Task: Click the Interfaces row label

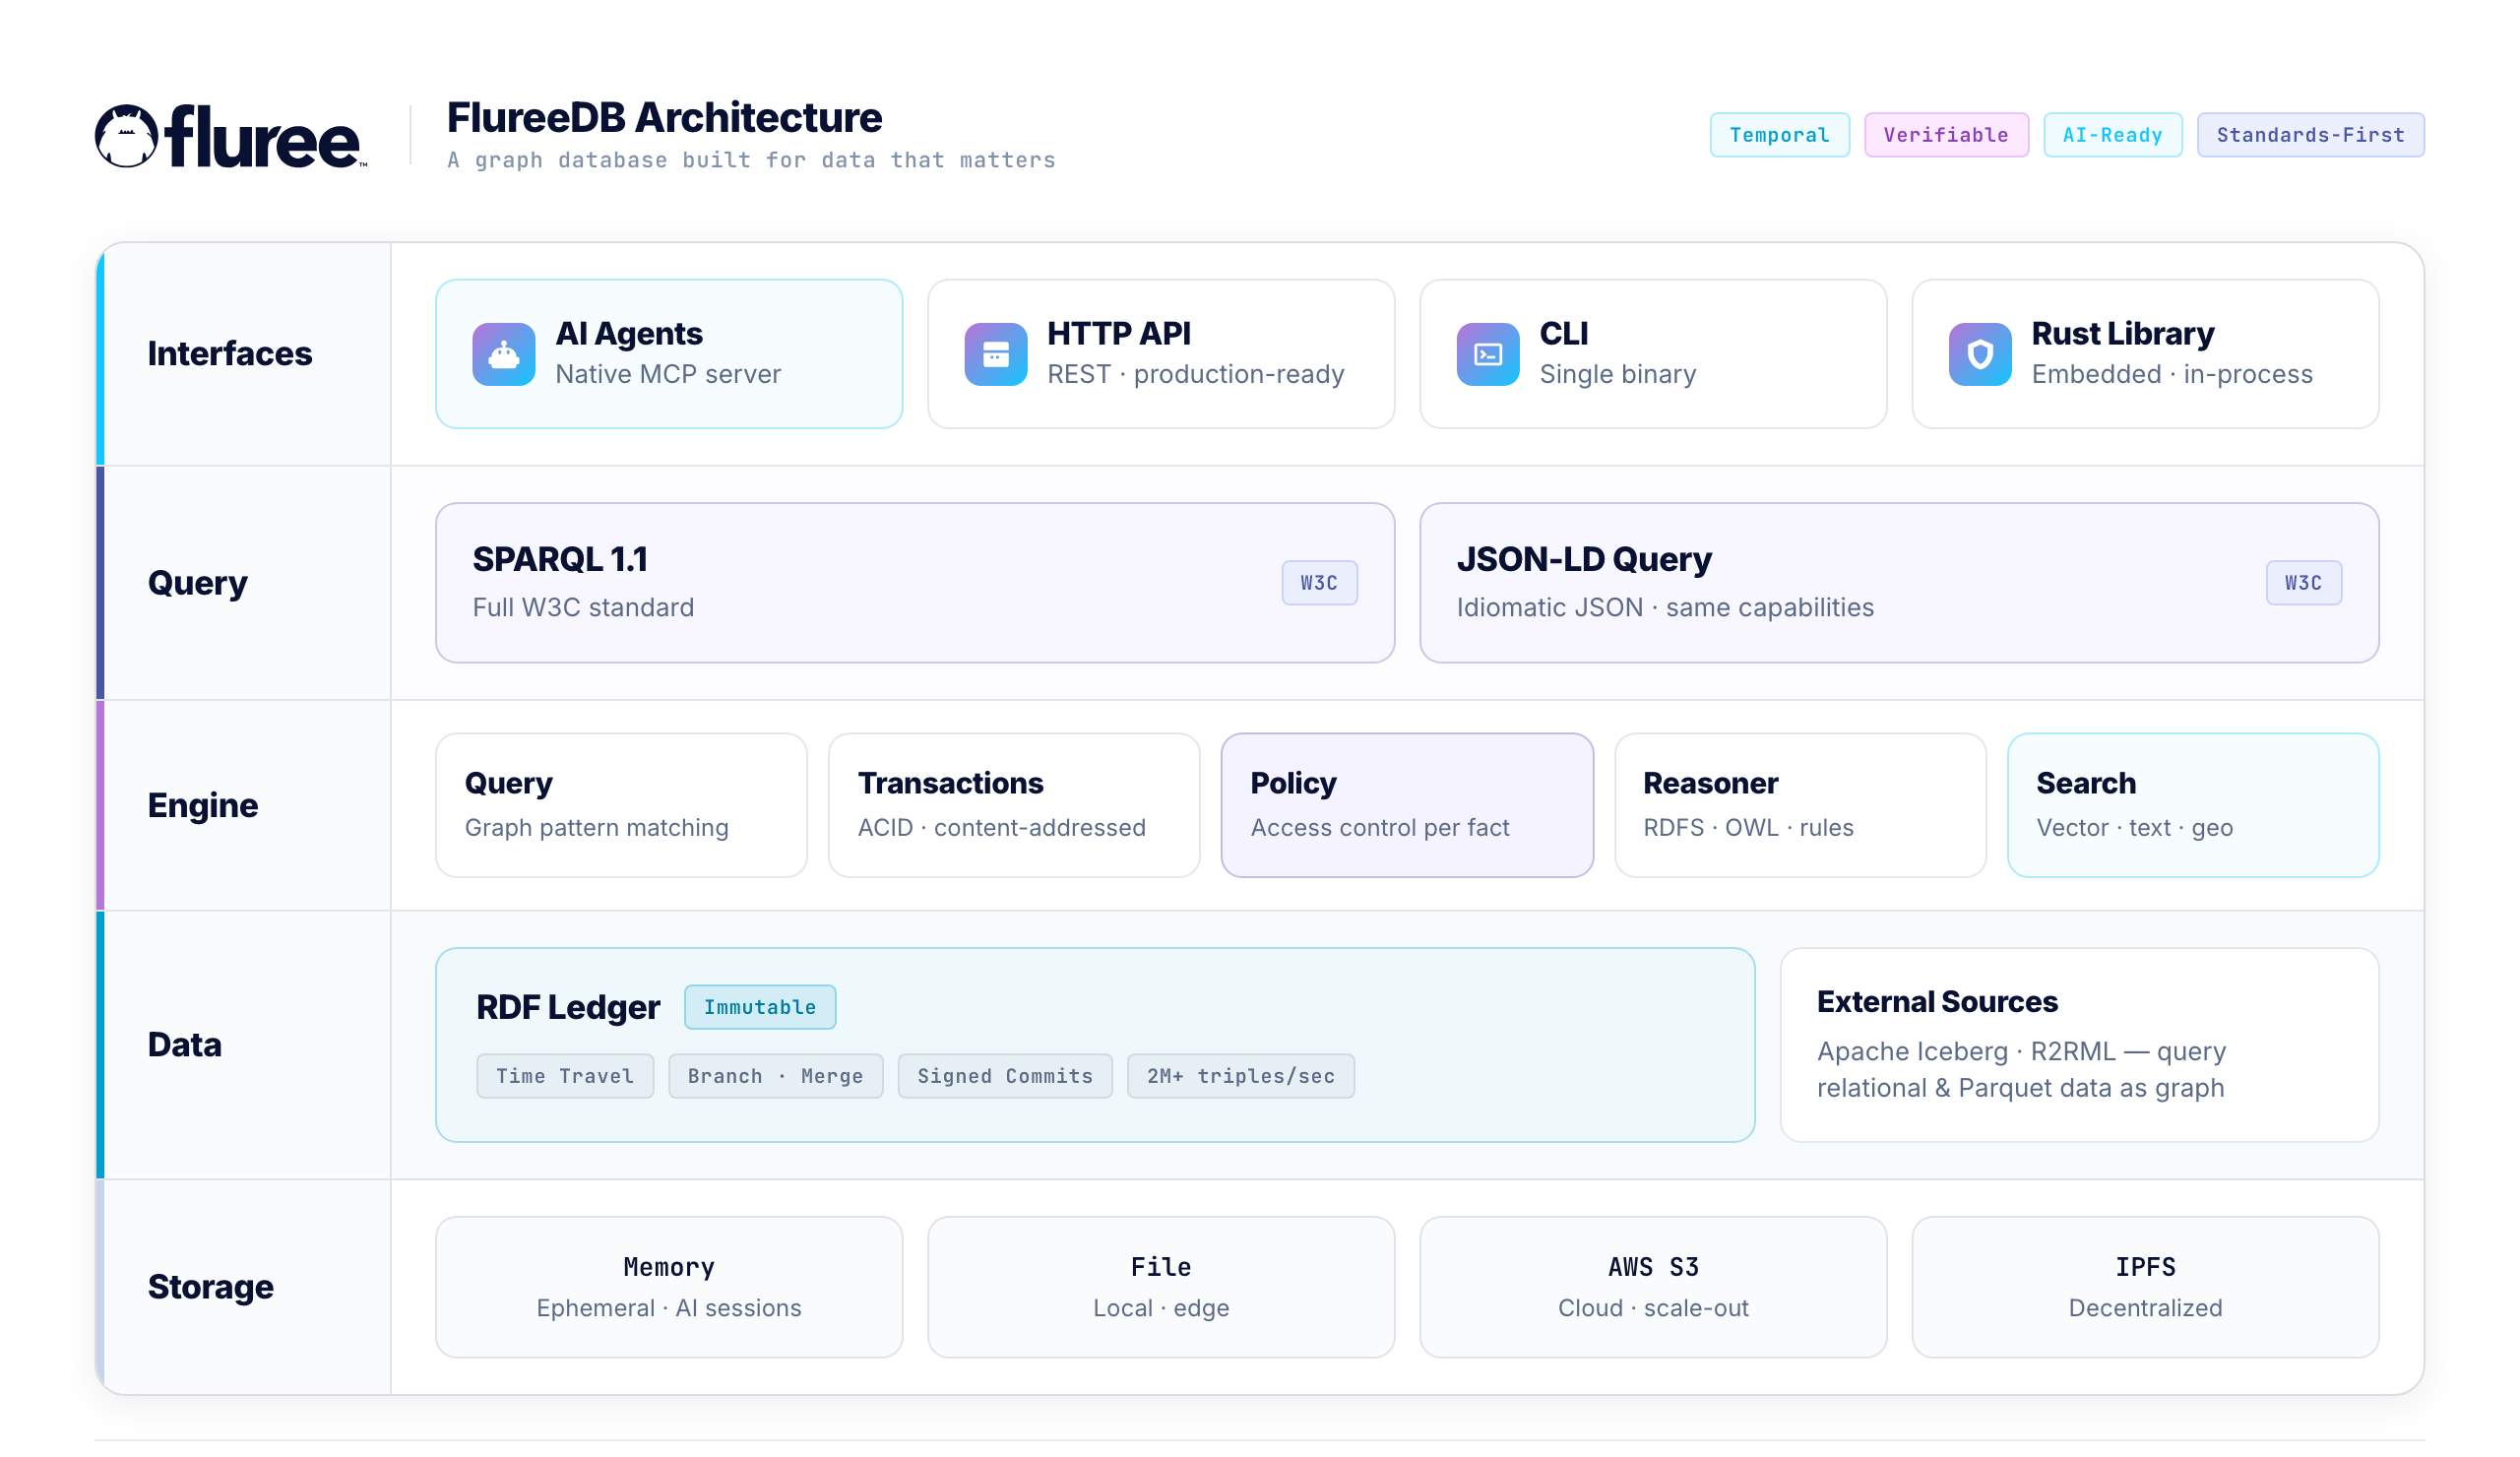Action: [x=230, y=354]
